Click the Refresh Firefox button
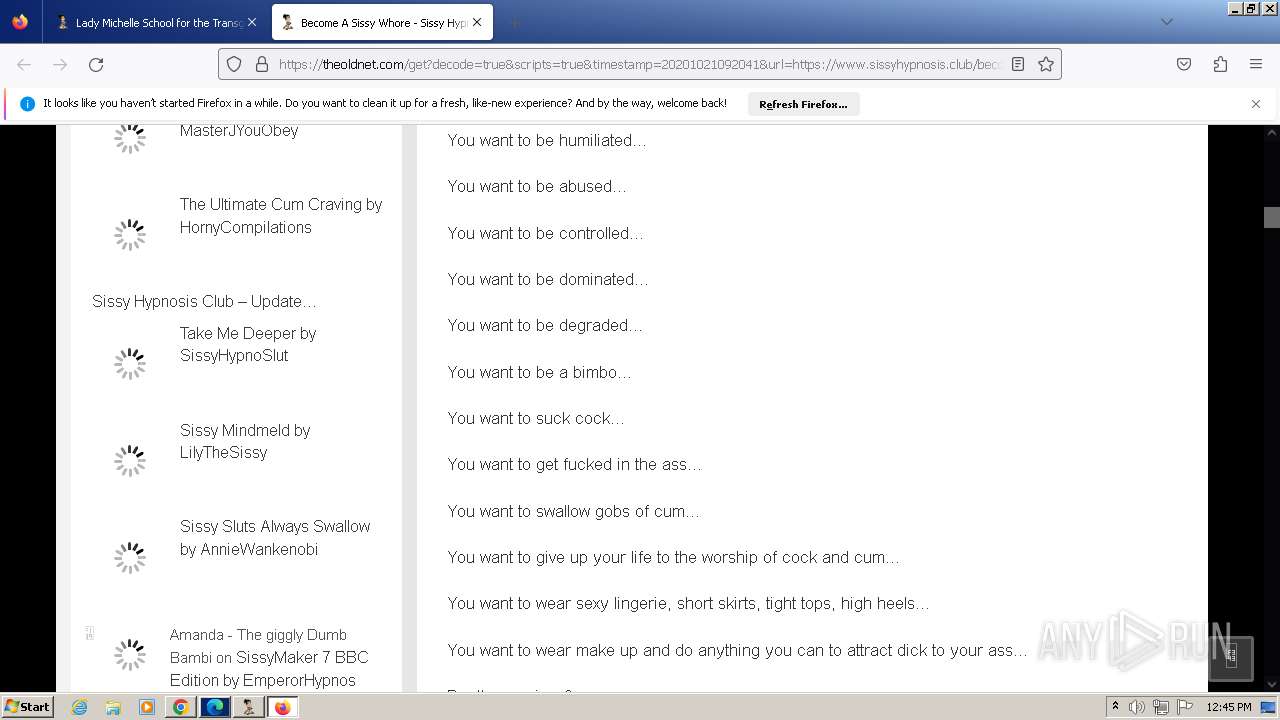 coord(803,104)
